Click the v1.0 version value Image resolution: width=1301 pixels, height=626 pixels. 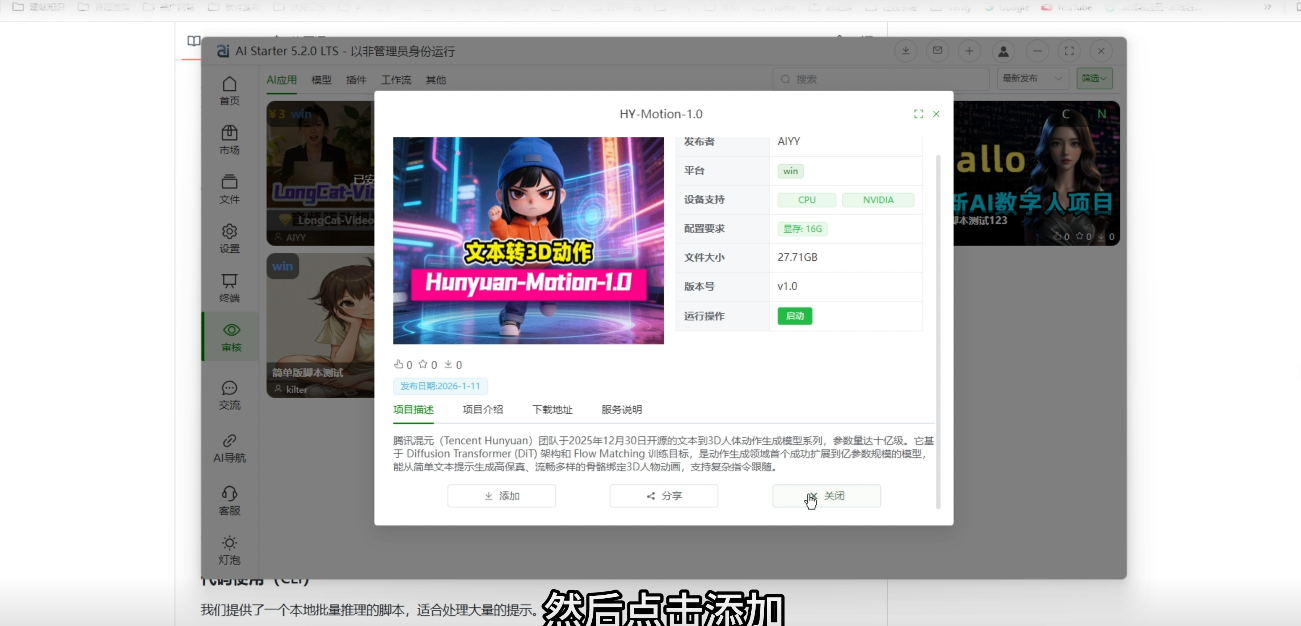point(788,287)
